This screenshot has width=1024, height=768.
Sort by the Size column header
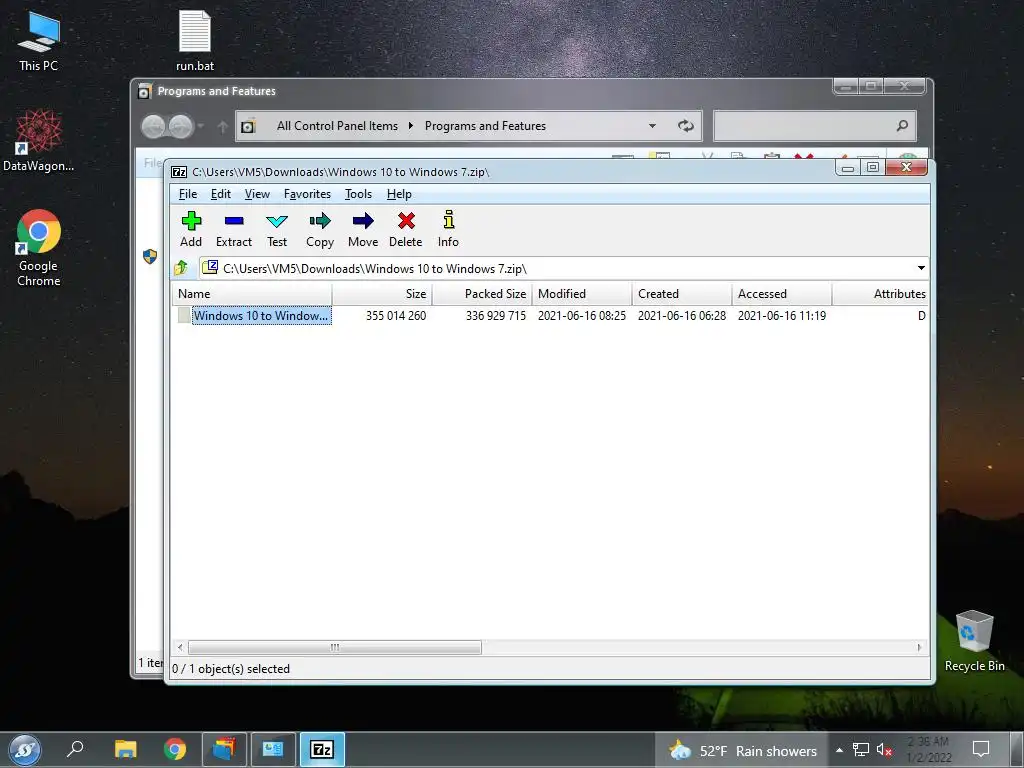pos(382,294)
